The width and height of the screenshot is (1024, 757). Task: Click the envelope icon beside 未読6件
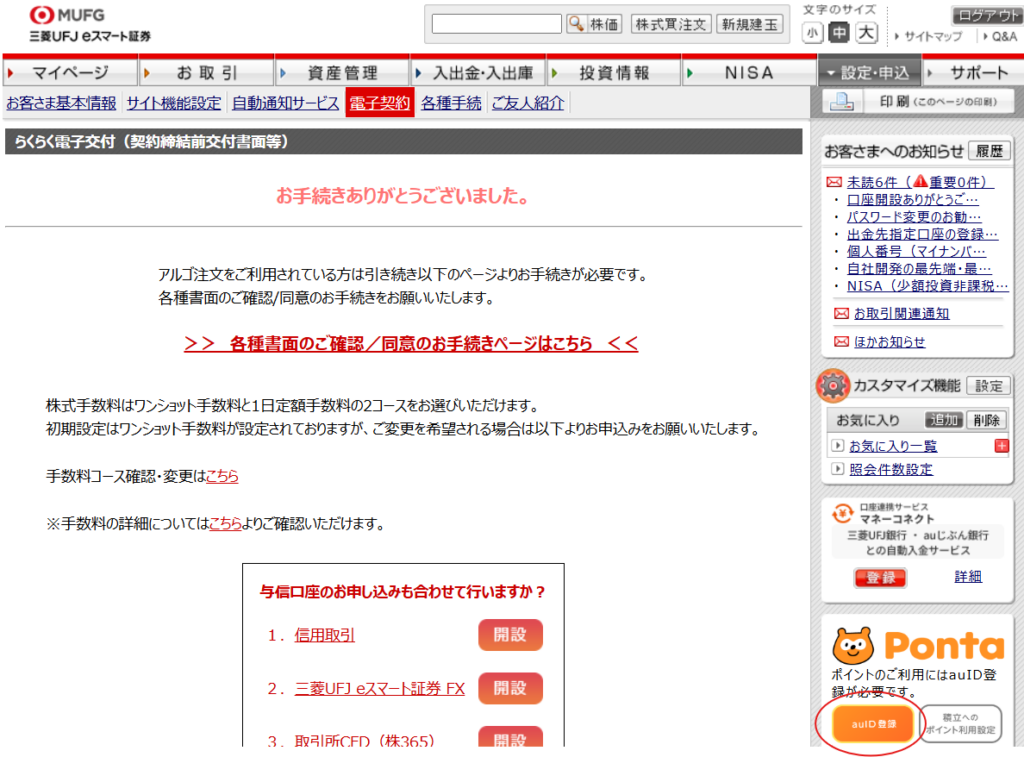pos(834,182)
